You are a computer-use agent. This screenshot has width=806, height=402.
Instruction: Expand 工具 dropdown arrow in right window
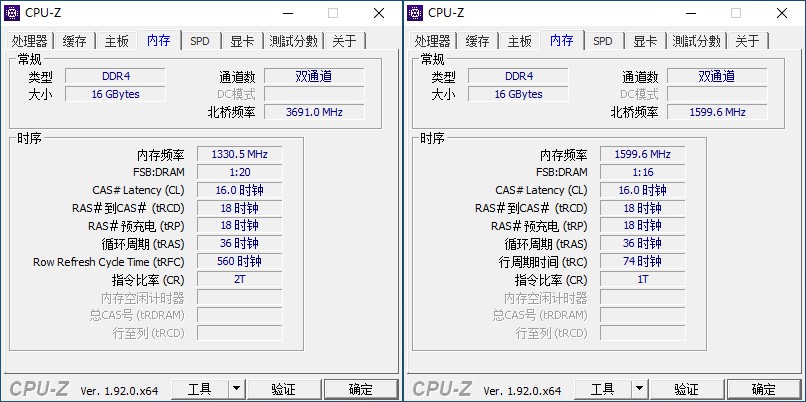coord(639,389)
